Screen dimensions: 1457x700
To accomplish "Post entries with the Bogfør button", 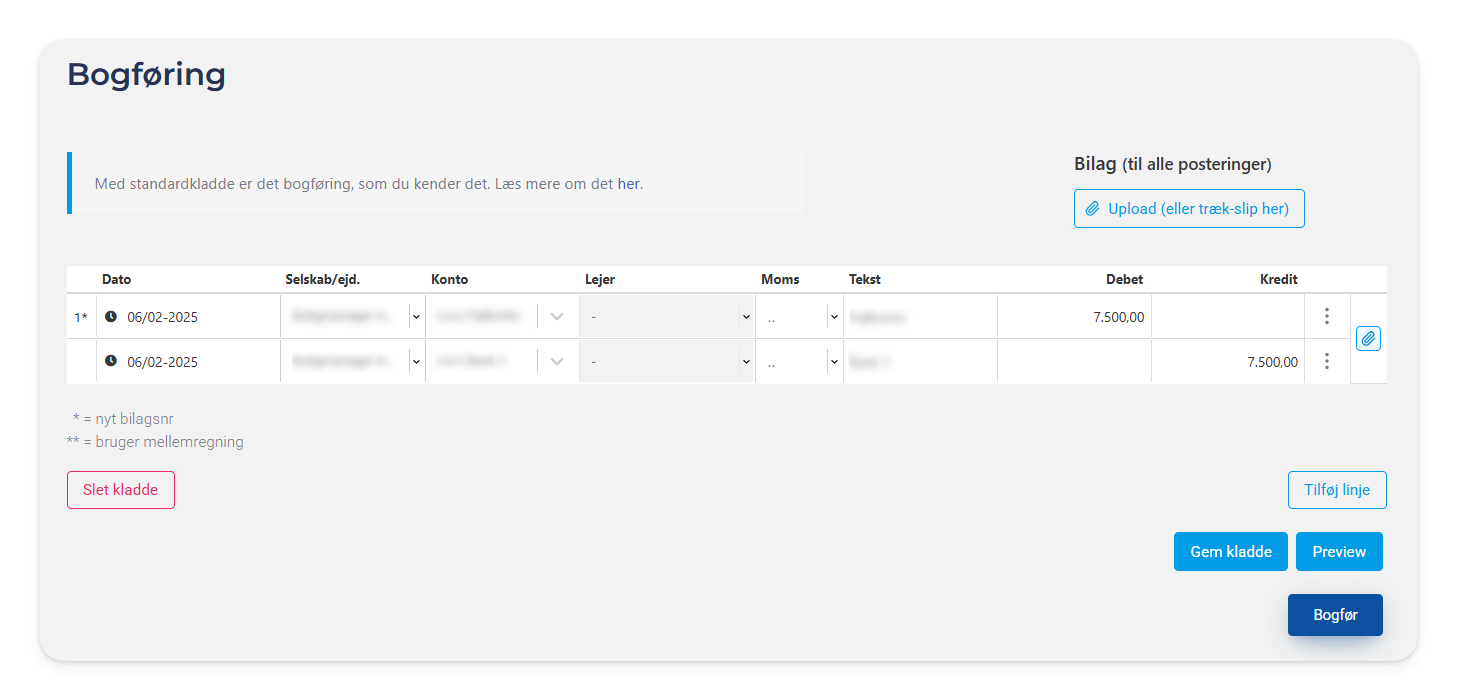I will coord(1335,615).
